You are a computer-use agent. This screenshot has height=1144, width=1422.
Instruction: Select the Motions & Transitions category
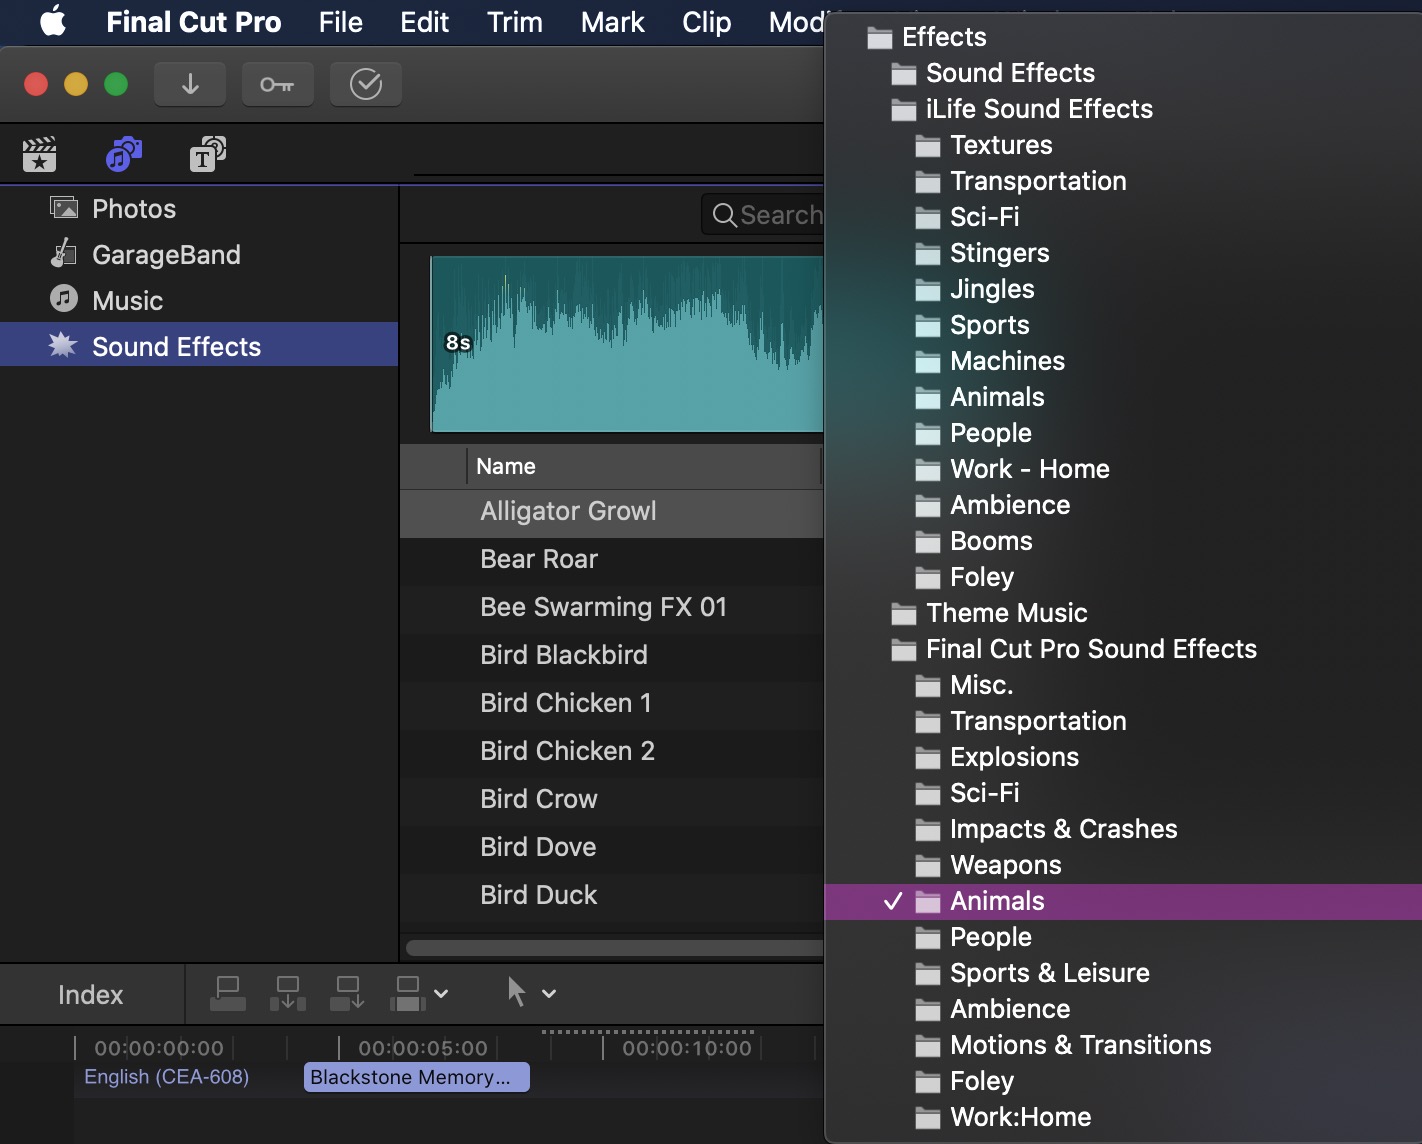coord(1123,1045)
